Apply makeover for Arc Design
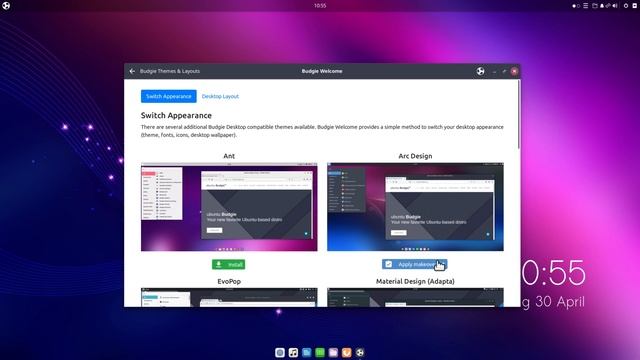This screenshot has height=360, width=640. click(x=415, y=264)
